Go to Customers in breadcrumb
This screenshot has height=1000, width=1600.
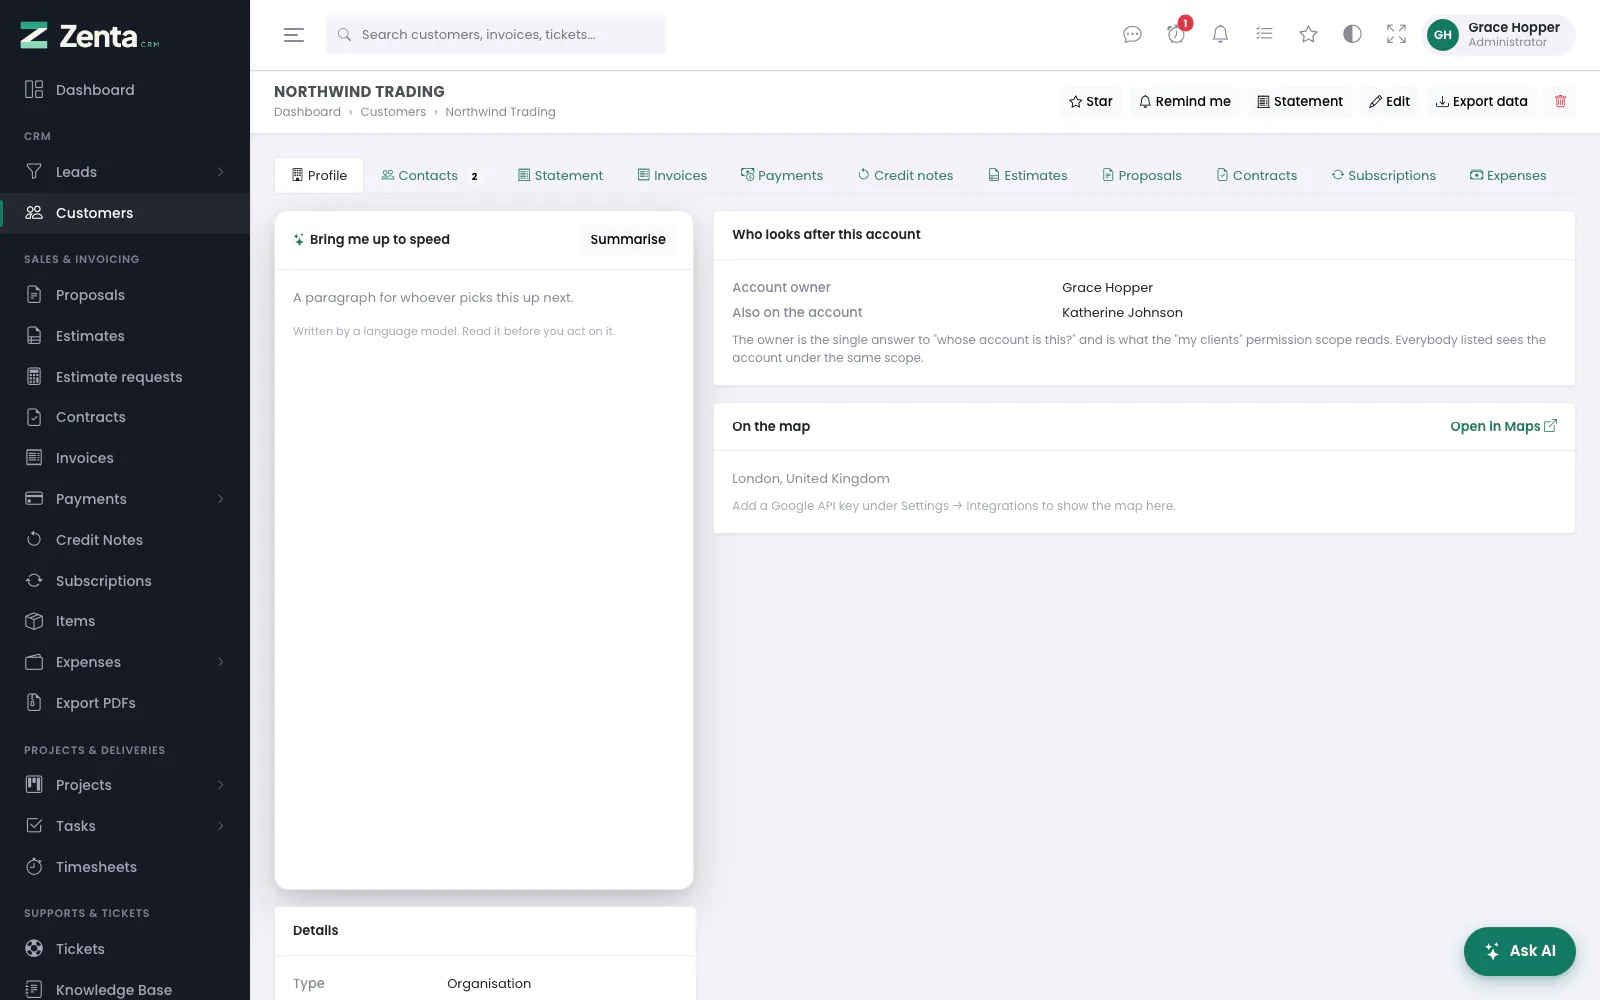tap(393, 112)
